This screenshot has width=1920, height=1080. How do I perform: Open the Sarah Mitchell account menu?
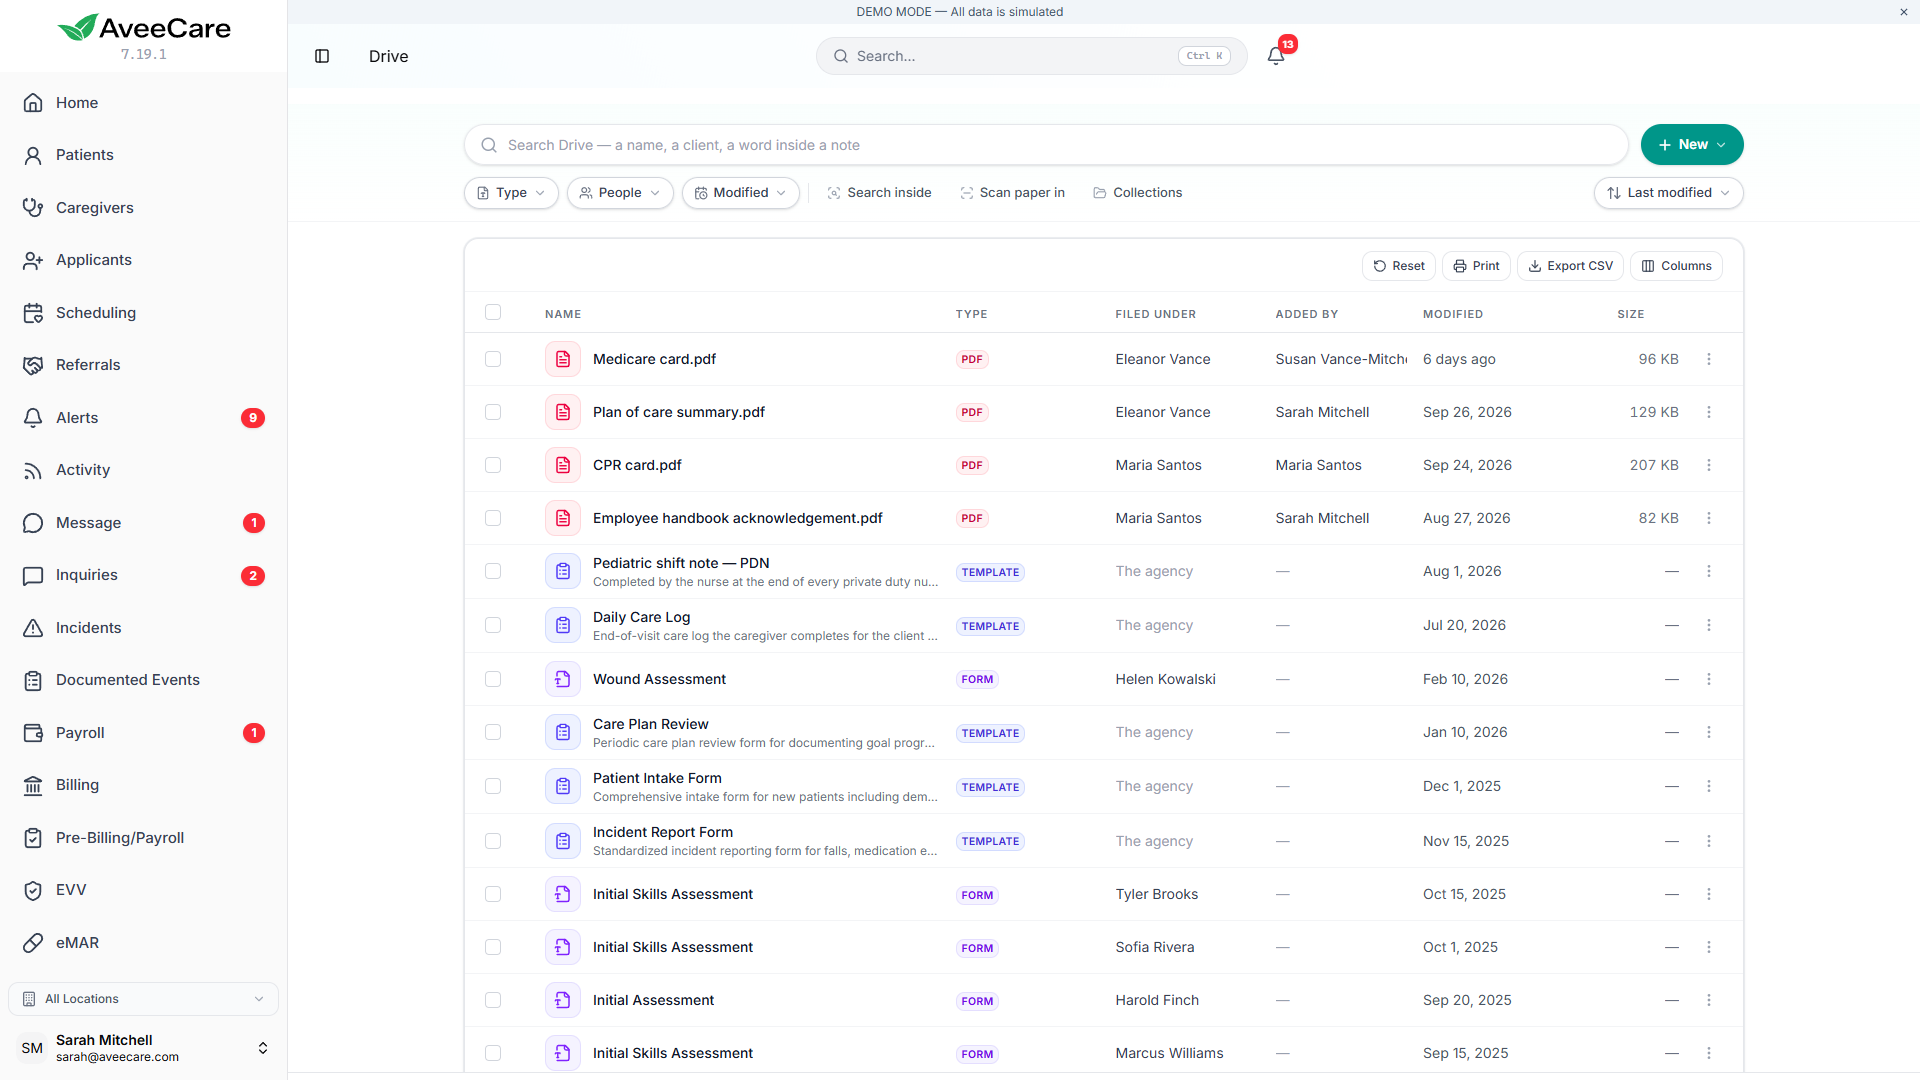click(143, 1048)
